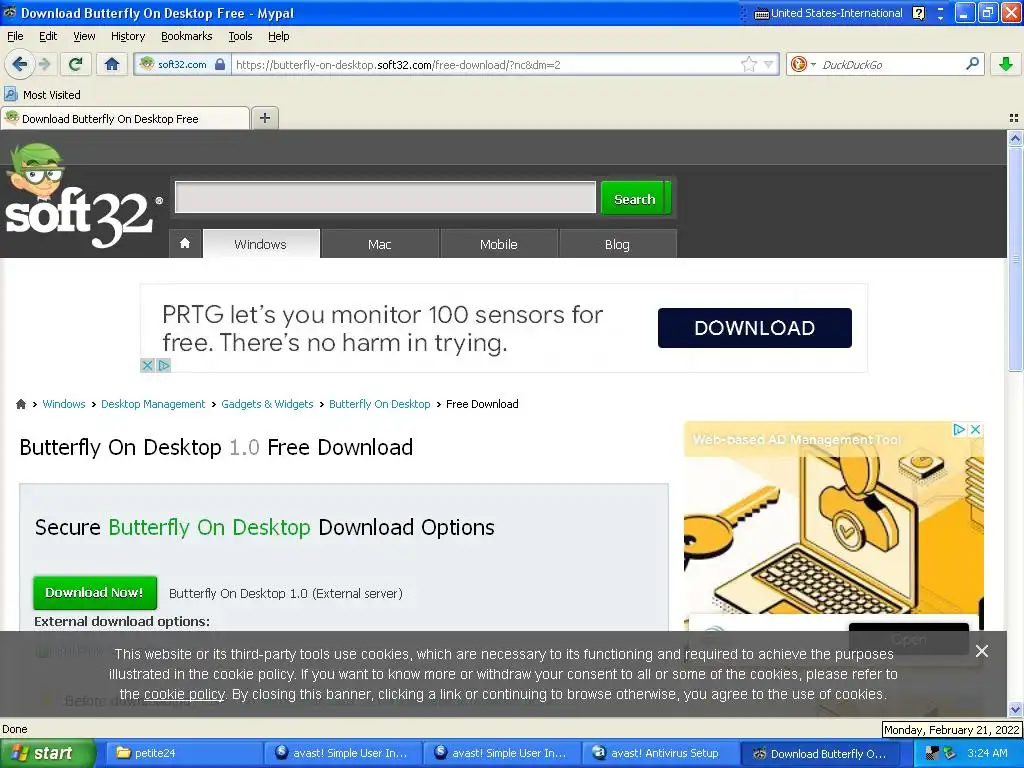The image size is (1024, 768).
Task: Close the PRTG banner ad with X
Action: coord(148,366)
